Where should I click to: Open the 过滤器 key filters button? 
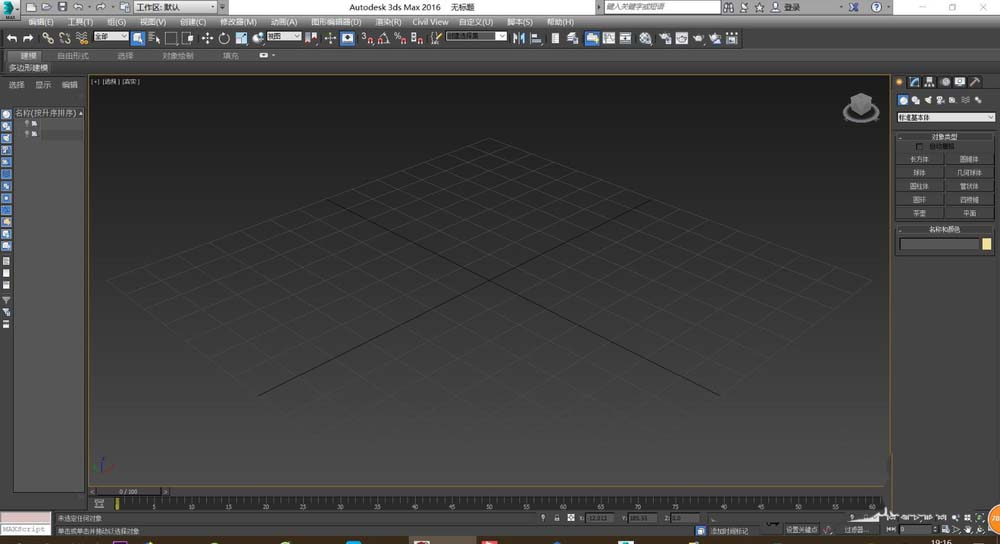pos(855,529)
